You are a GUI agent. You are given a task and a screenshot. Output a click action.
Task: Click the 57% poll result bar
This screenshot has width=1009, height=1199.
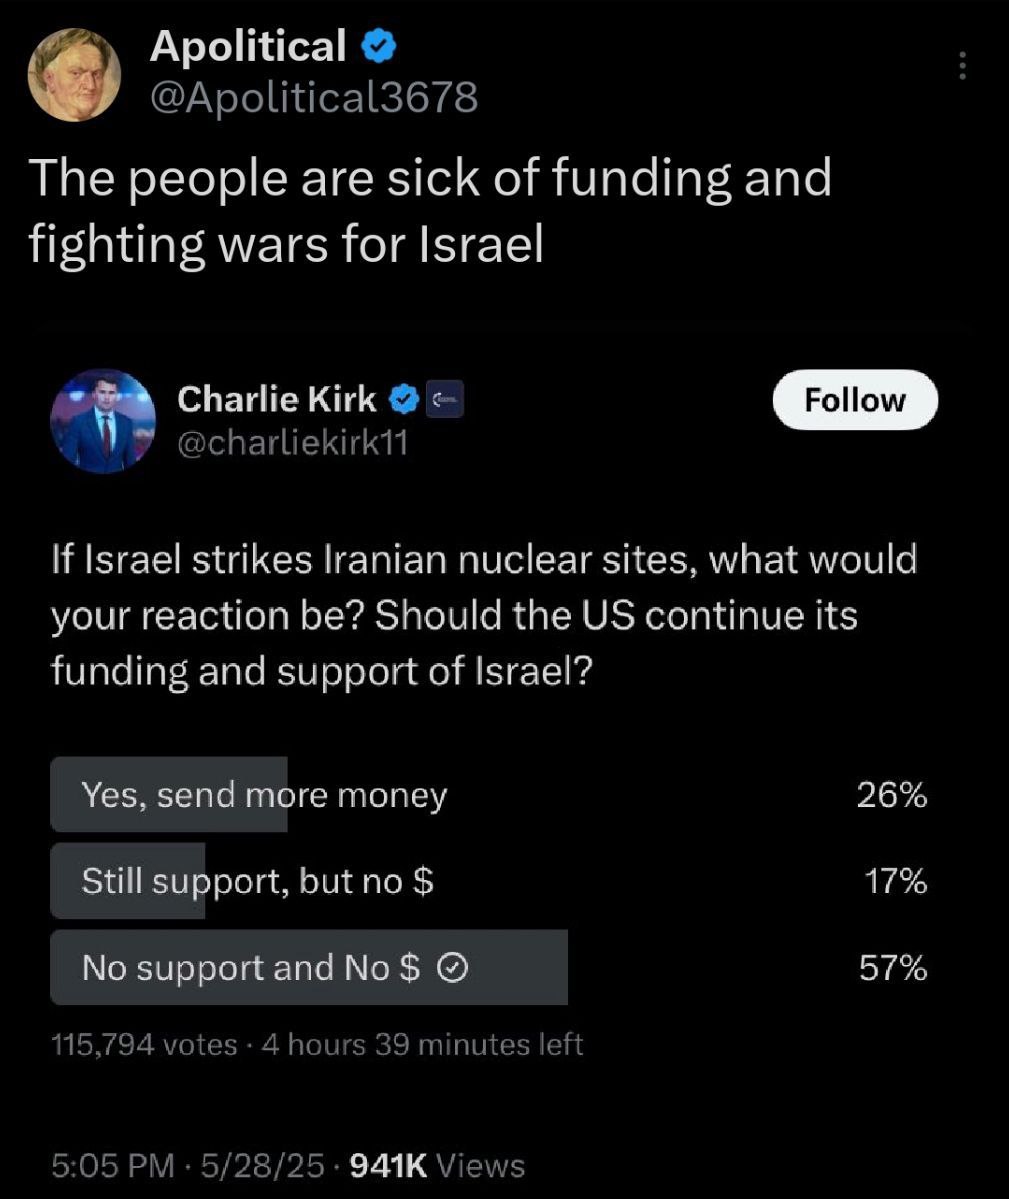[309, 967]
